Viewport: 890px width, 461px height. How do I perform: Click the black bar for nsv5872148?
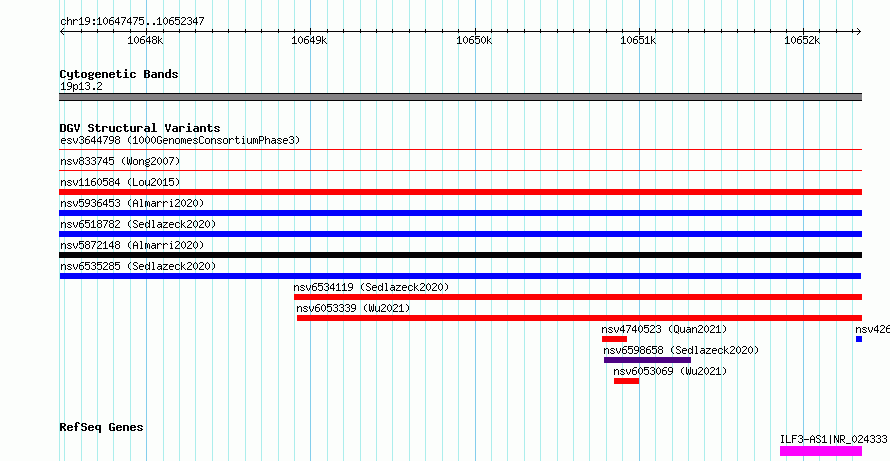[x=461, y=255]
